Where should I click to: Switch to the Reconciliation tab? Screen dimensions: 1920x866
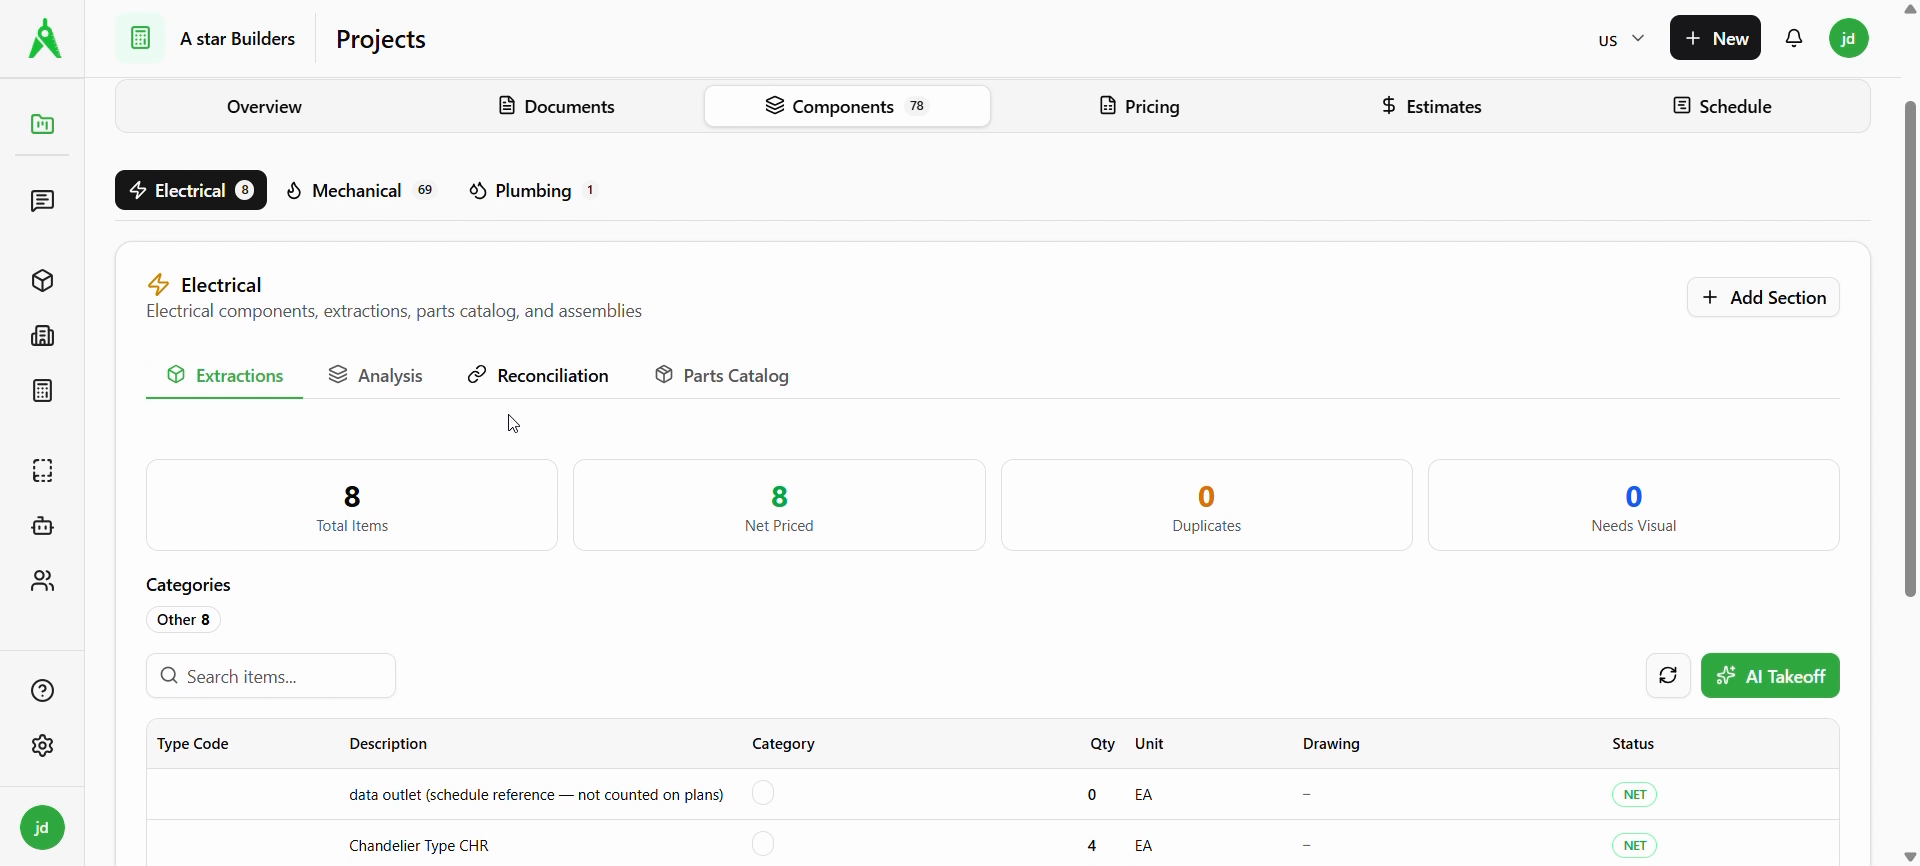click(x=539, y=376)
